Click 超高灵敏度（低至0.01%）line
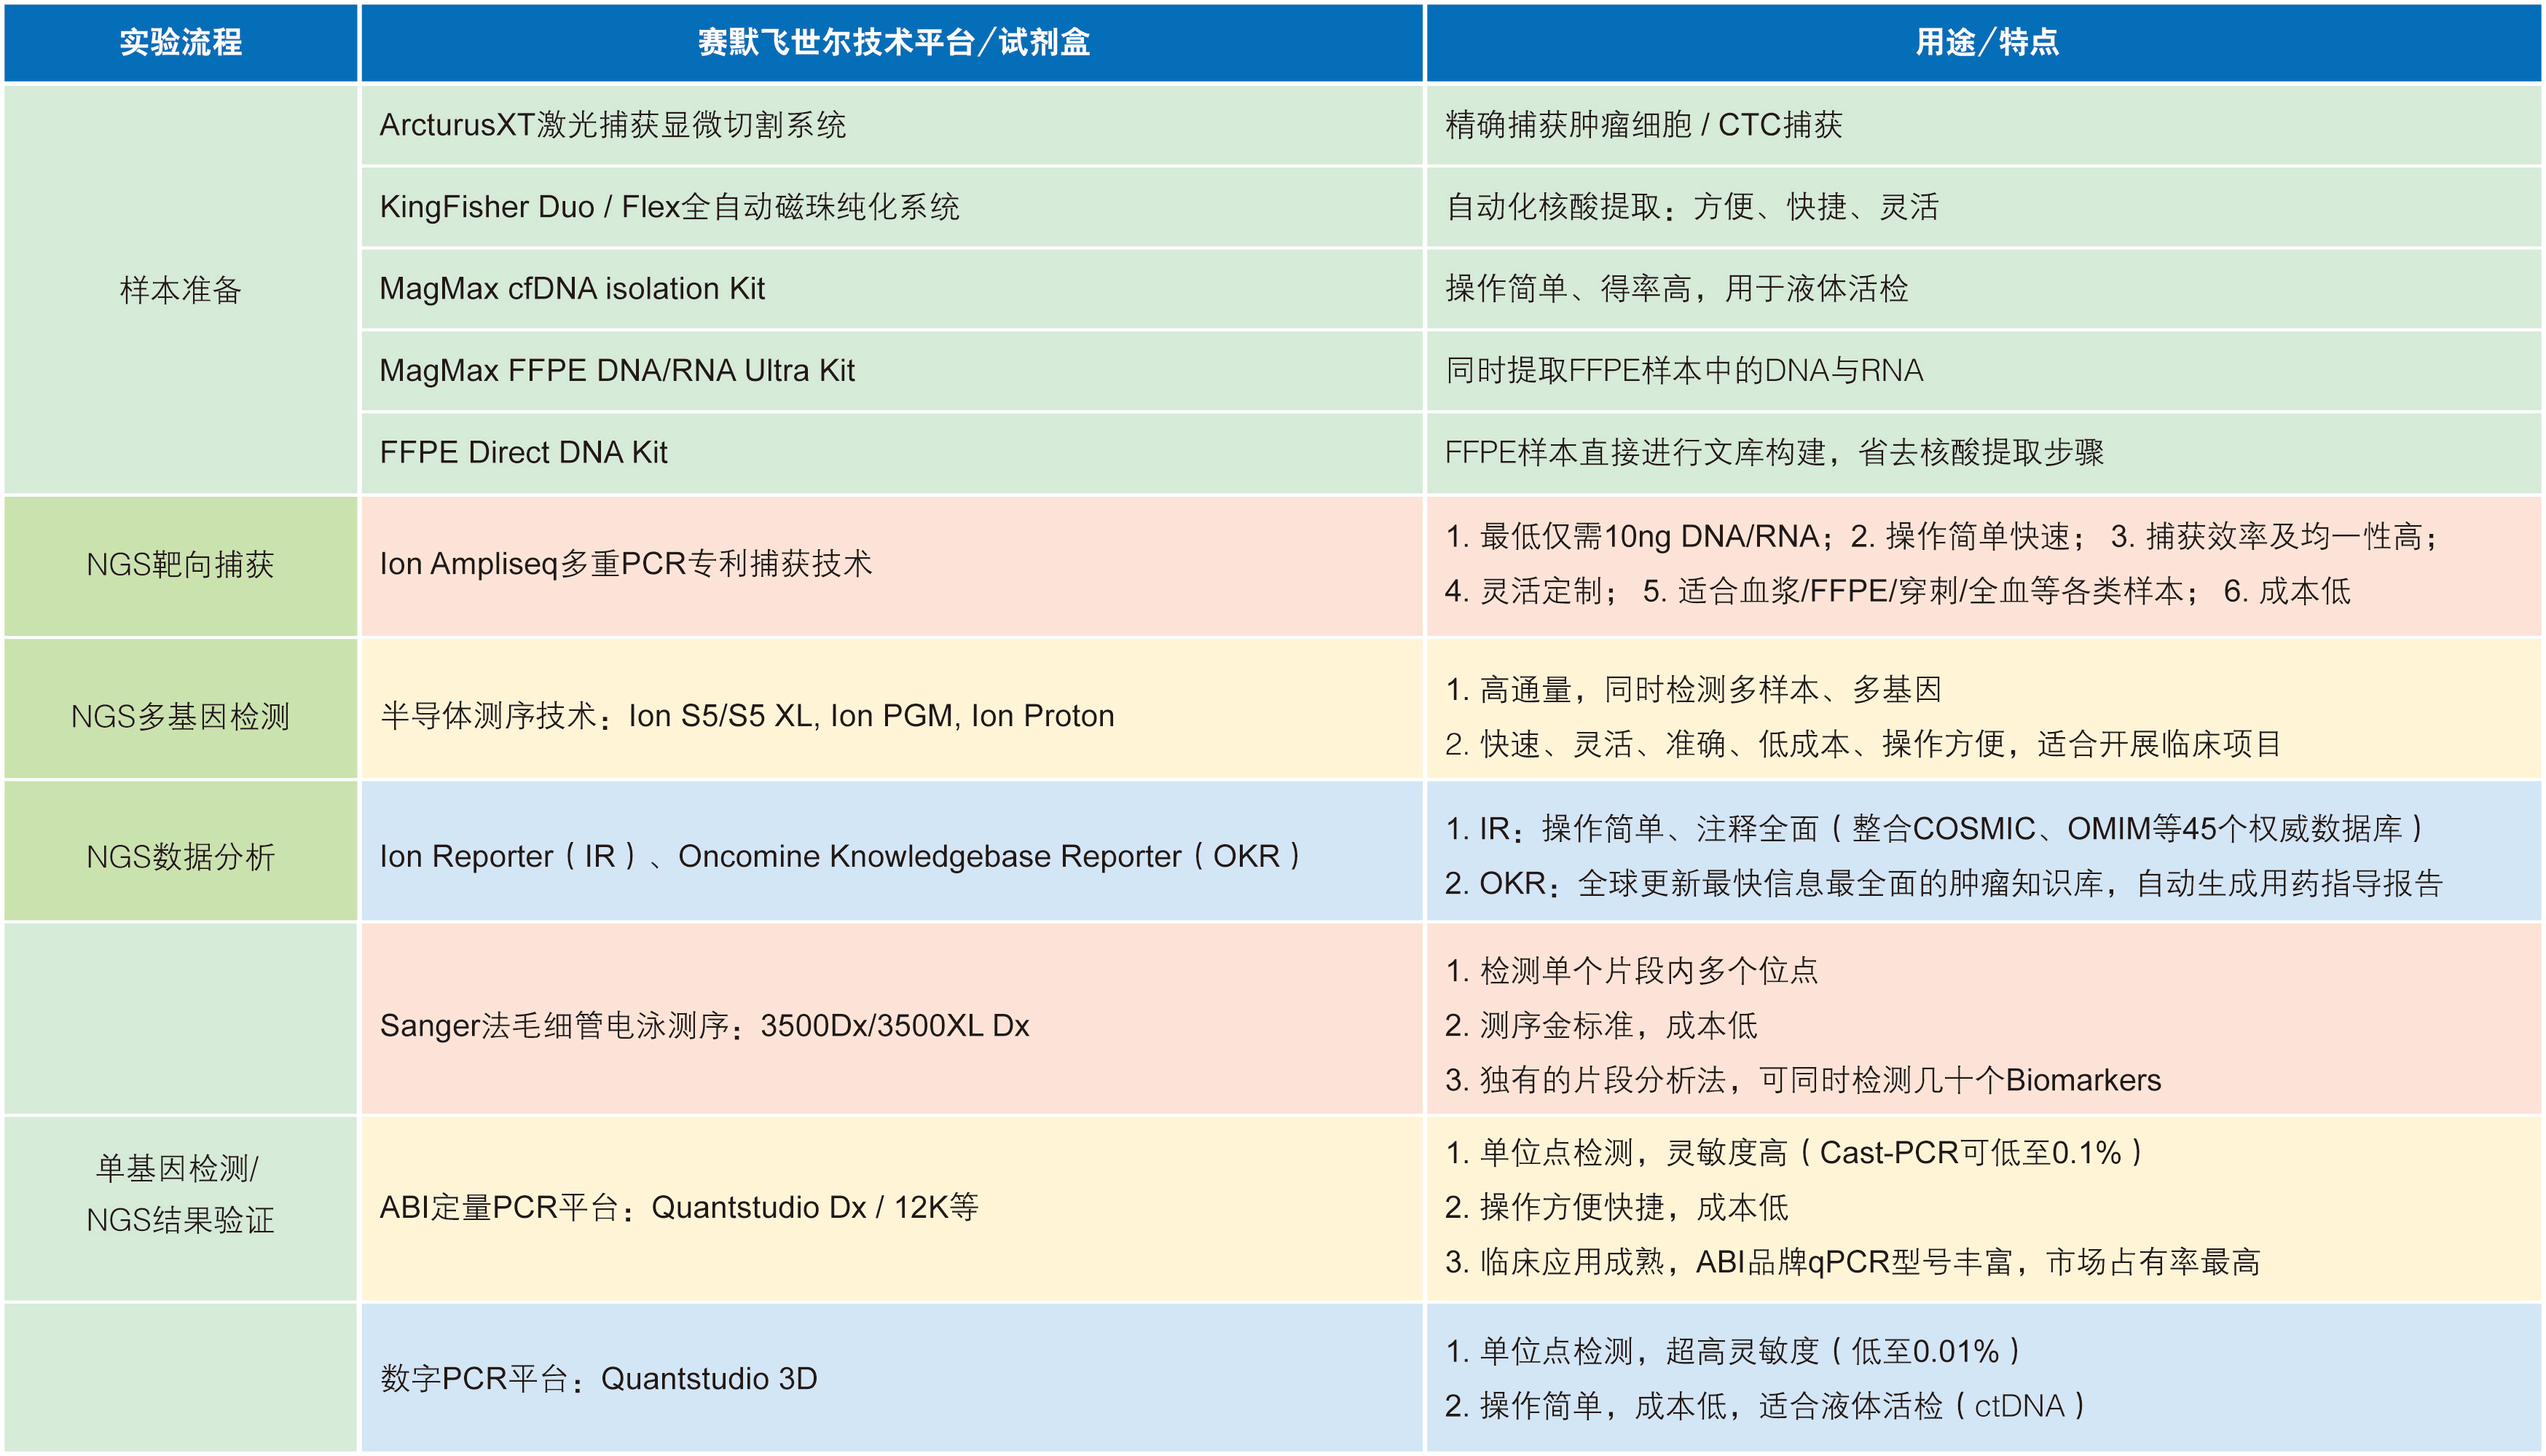The image size is (2546, 1456). pyautogui.click(x=1733, y=1352)
